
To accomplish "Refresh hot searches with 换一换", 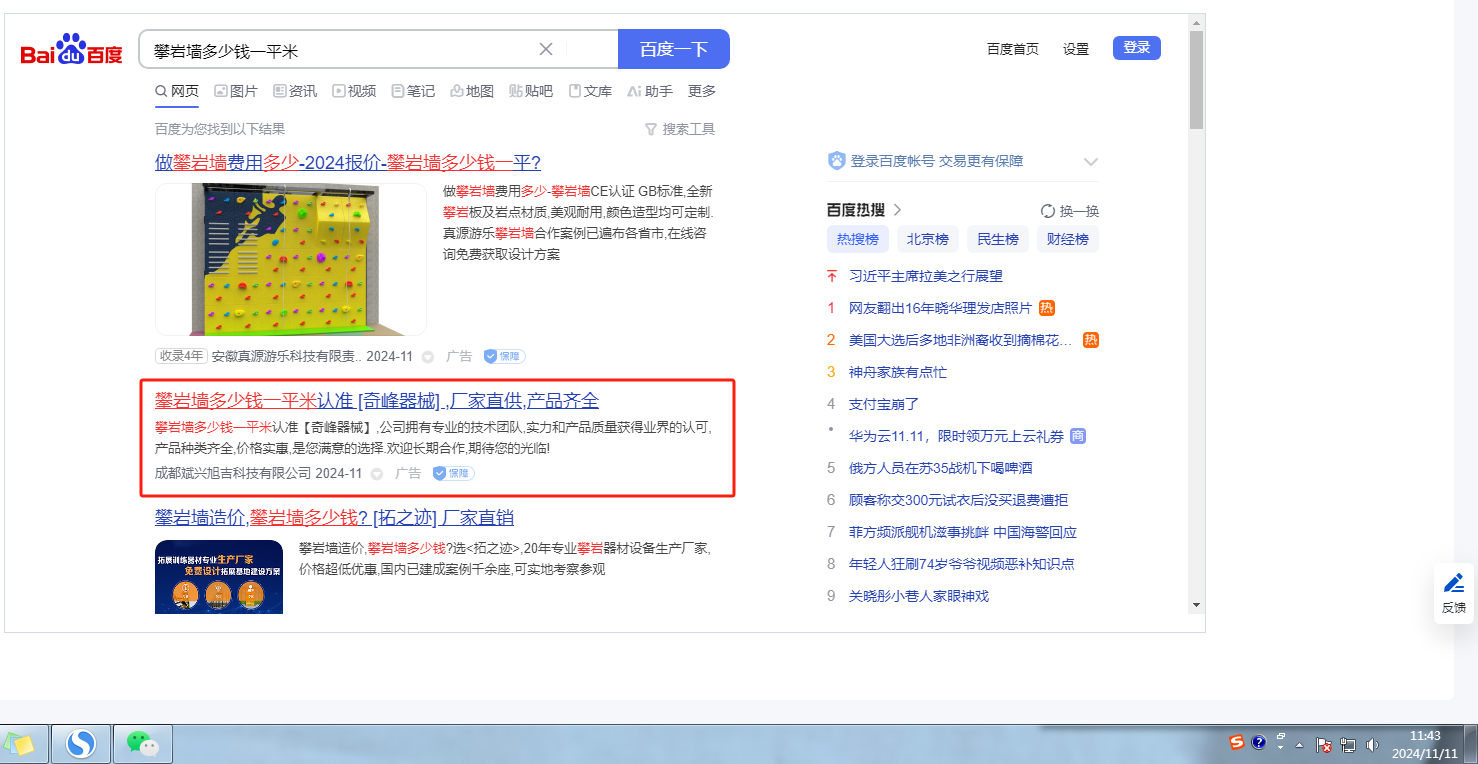I will [x=1070, y=211].
